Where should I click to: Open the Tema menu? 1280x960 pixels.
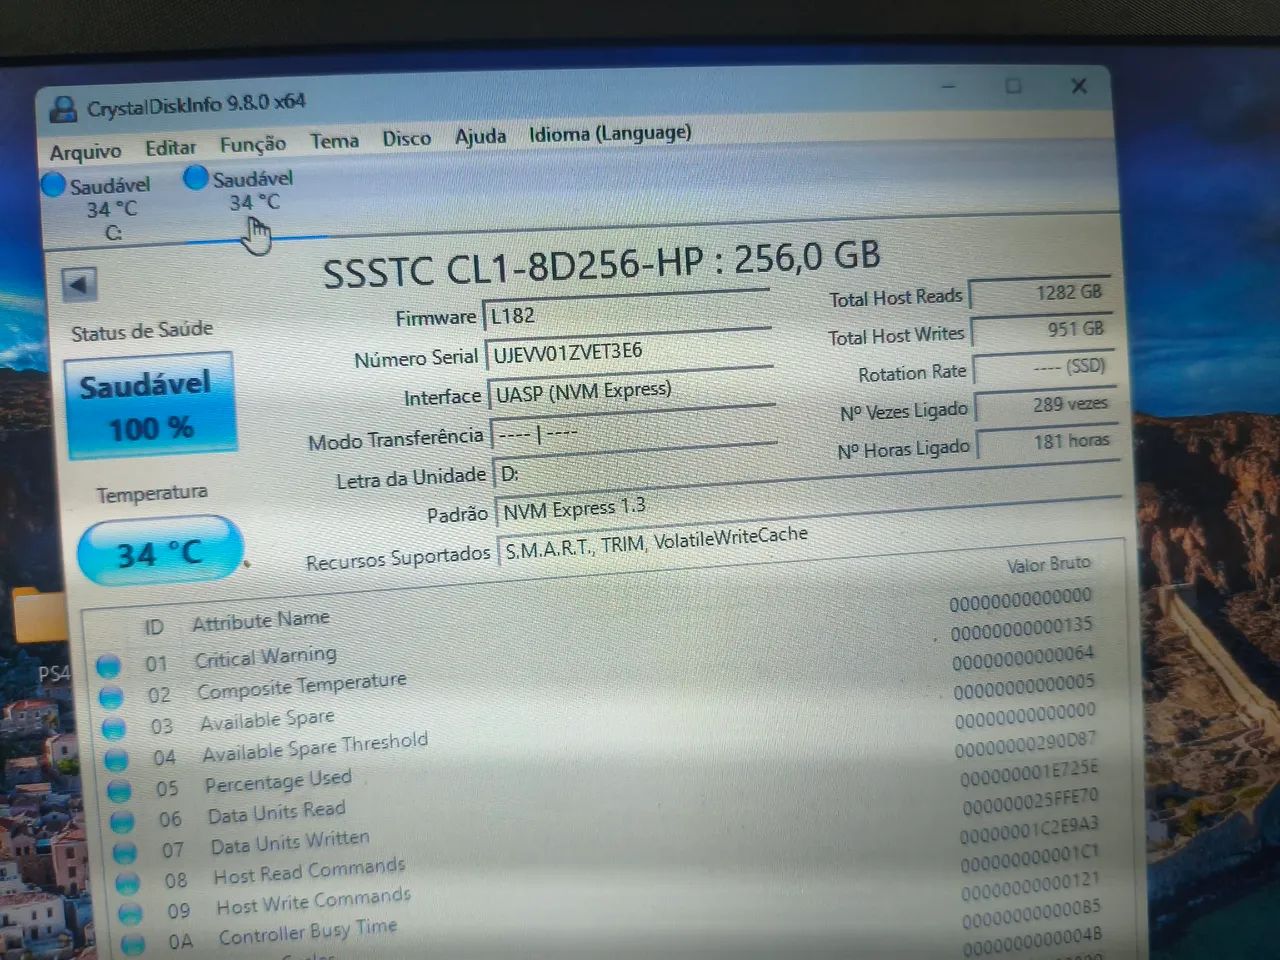click(x=334, y=141)
